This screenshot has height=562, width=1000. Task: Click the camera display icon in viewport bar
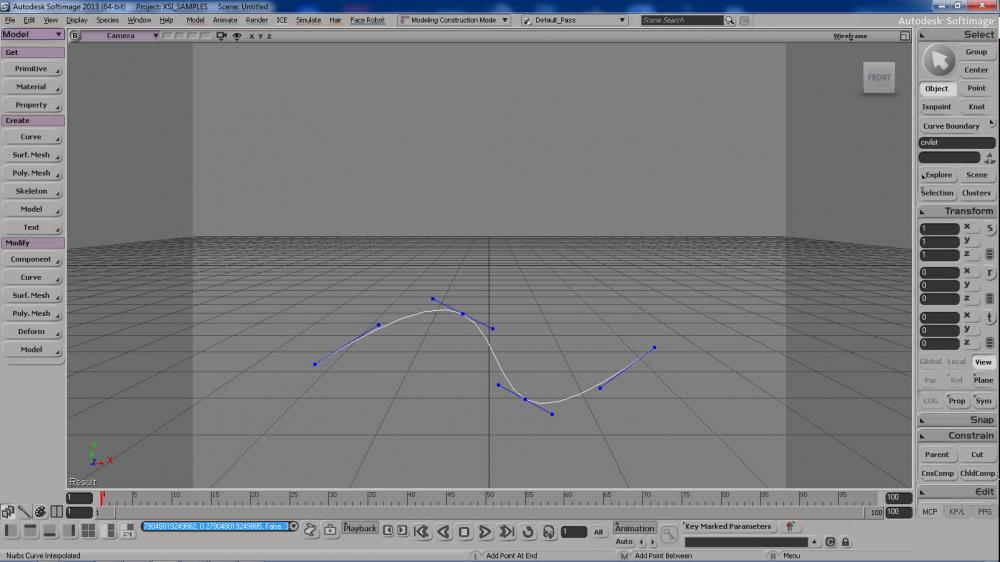(x=221, y=36)
